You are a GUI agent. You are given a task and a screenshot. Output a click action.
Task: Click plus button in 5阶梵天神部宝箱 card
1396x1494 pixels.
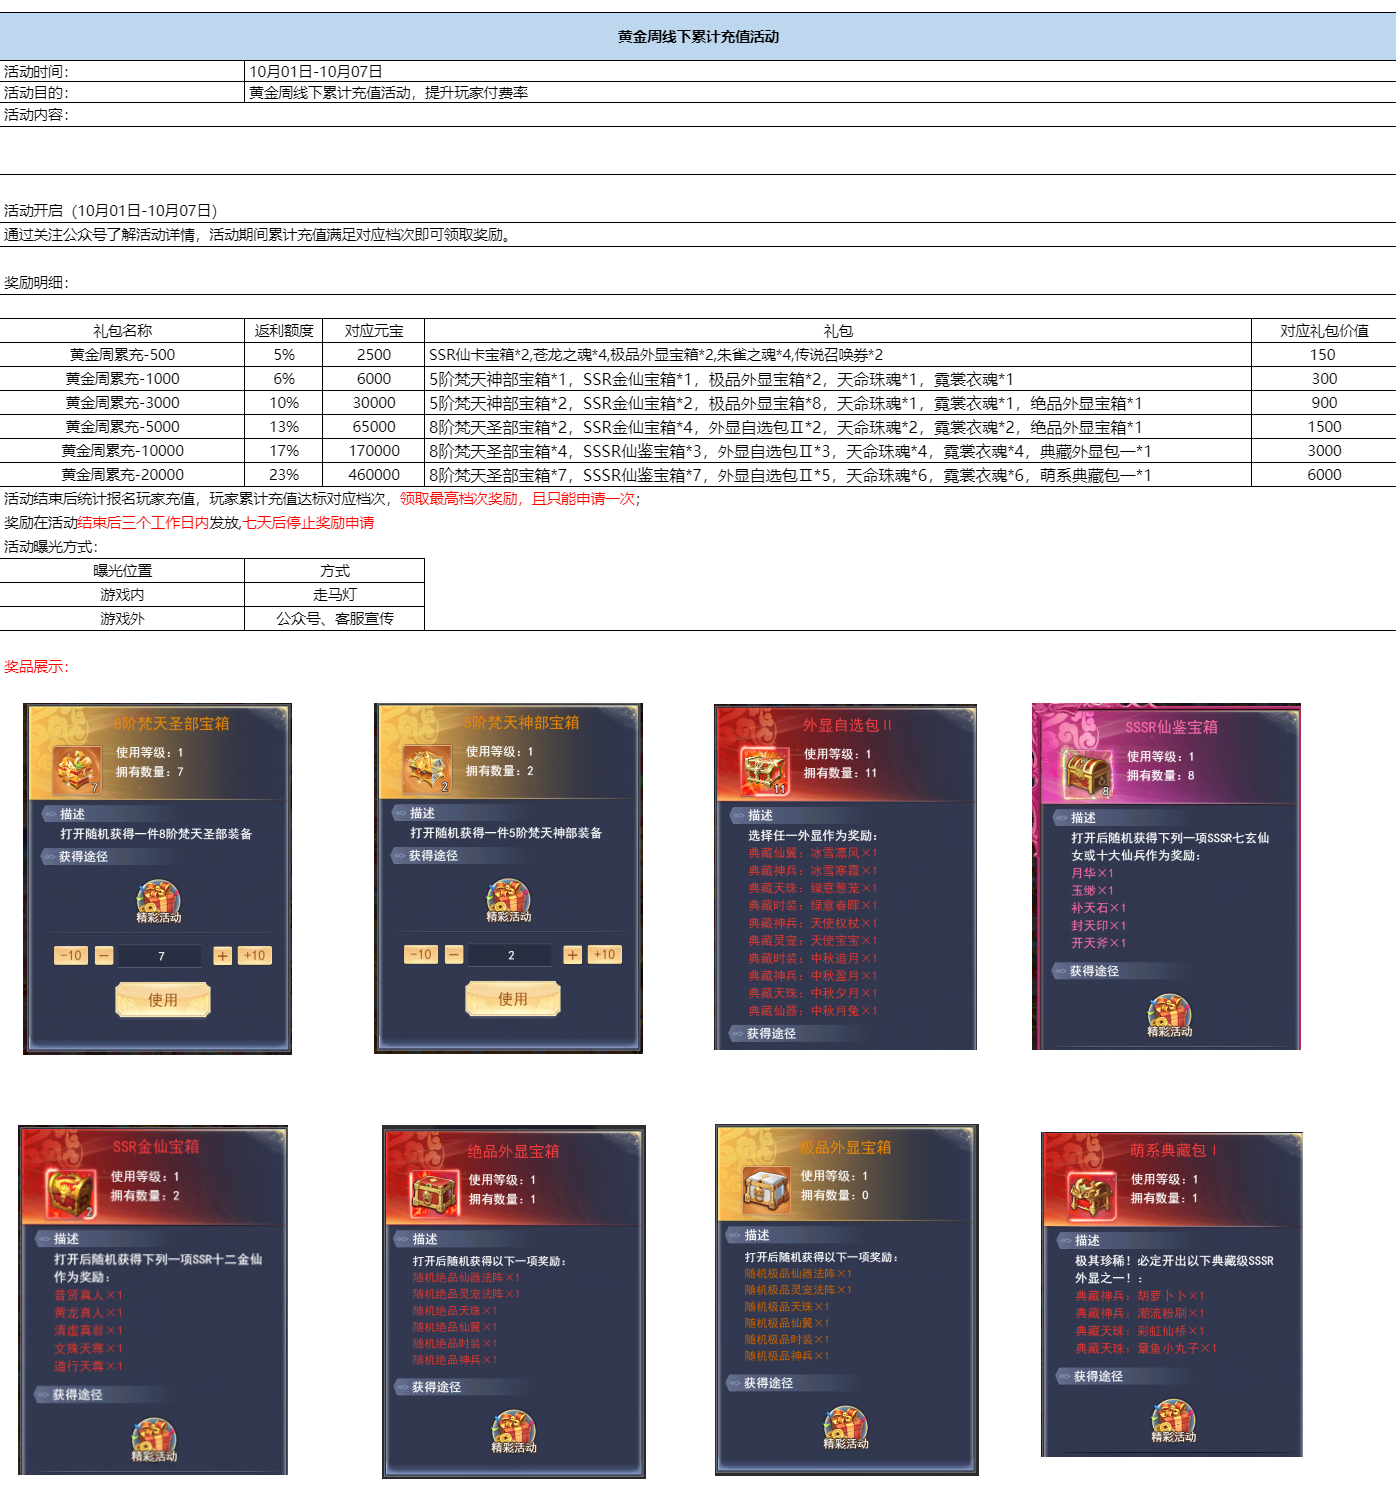[572, 954]
